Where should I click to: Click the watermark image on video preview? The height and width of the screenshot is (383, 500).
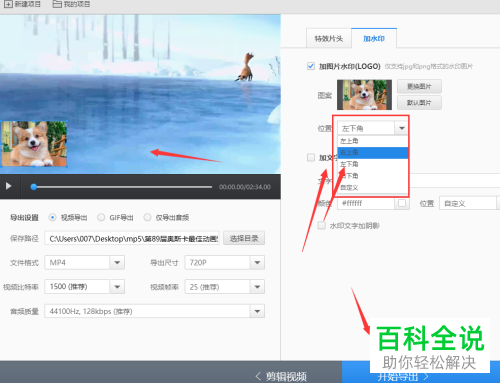pyautogui.click(x=34, y=144)
